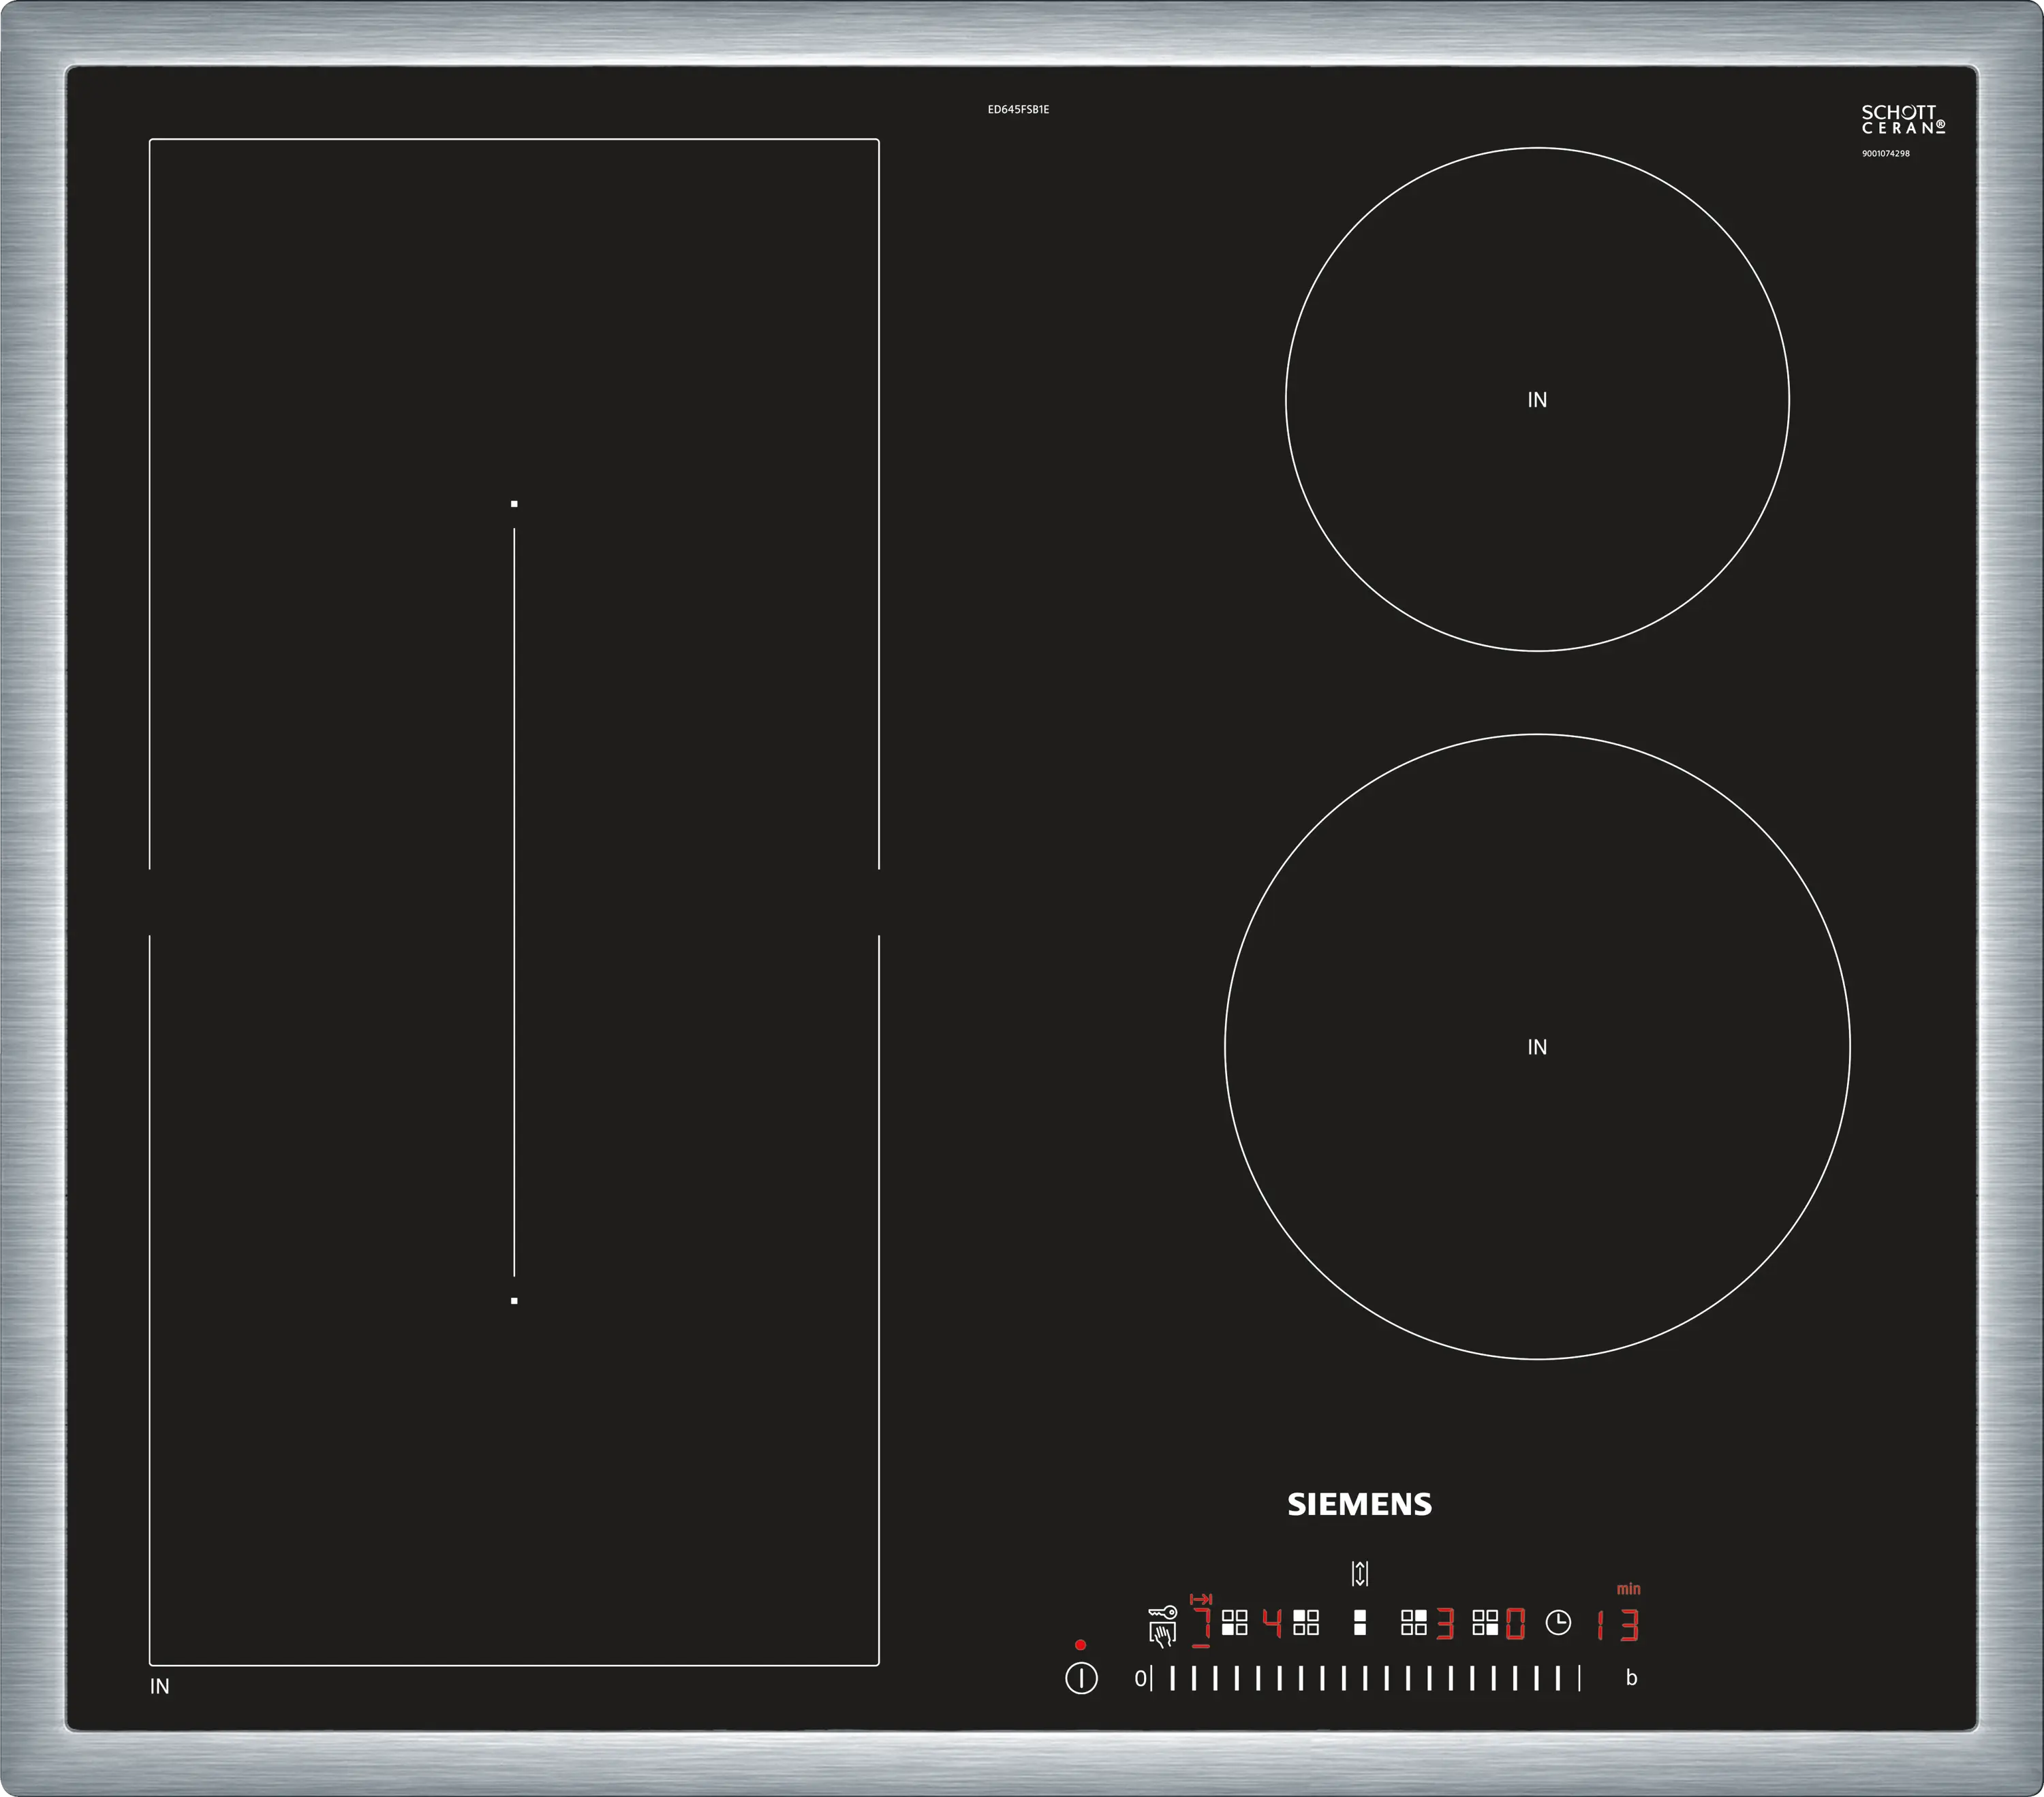Tap the boost 'b' power setting

pos(1631,1678)
